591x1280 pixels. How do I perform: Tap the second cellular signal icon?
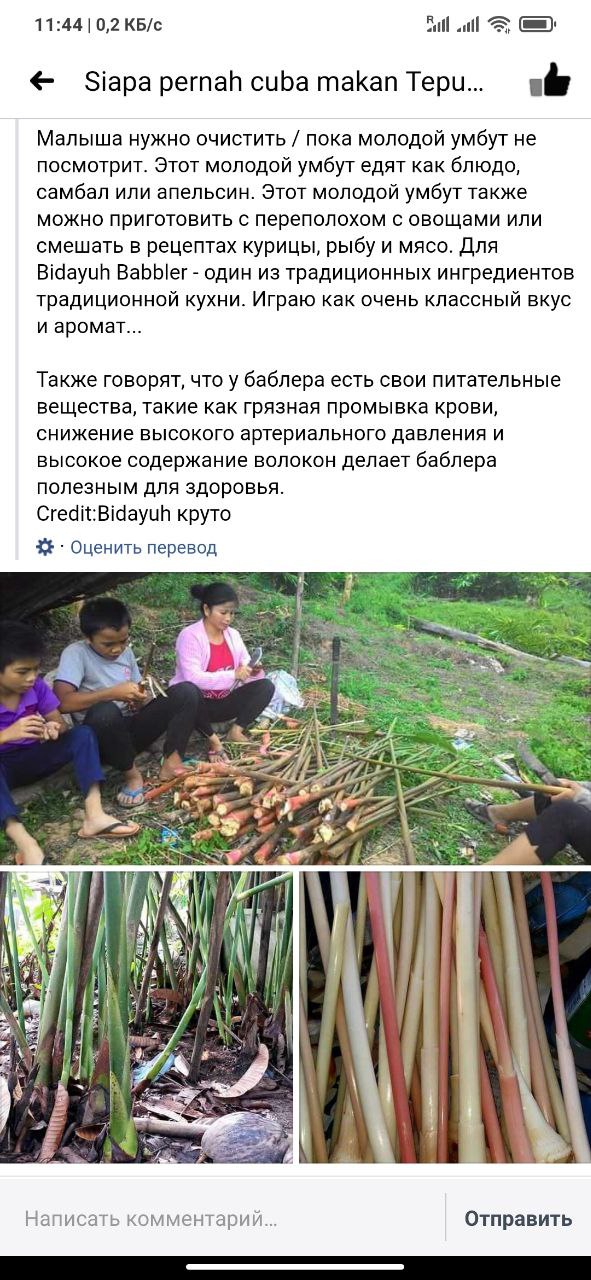(x=468, y=24)
